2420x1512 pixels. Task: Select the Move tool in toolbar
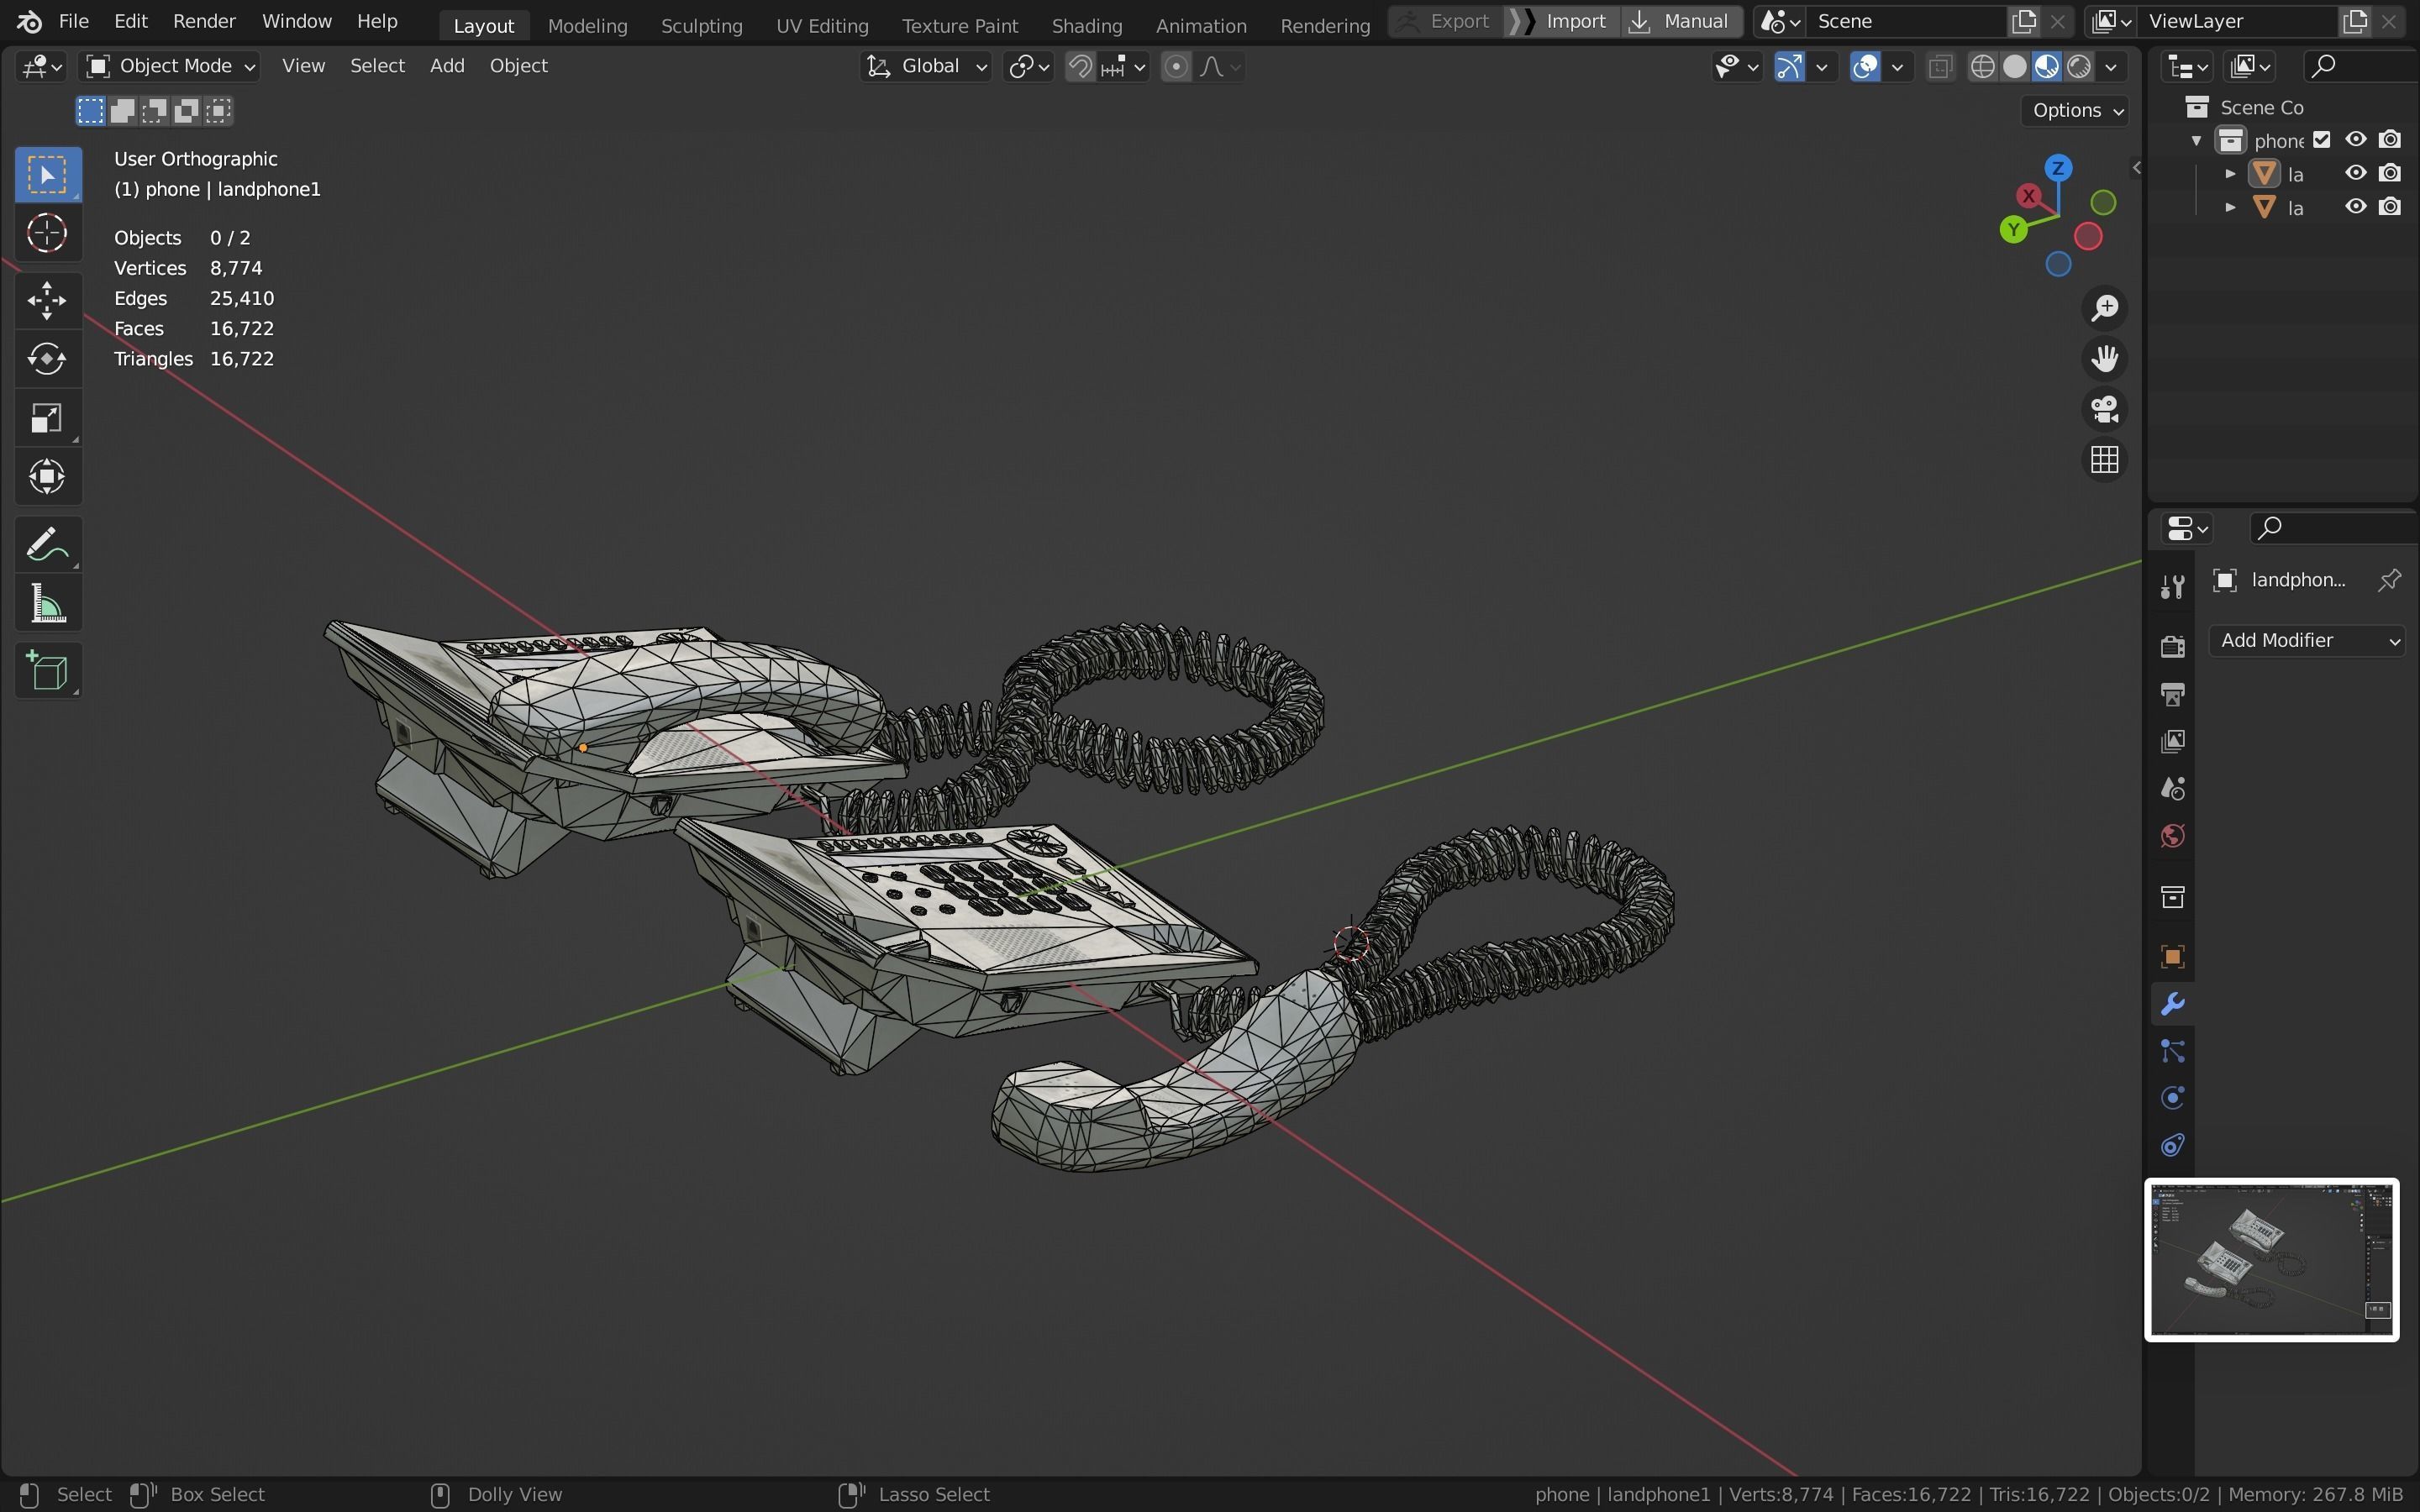(47, 300)
